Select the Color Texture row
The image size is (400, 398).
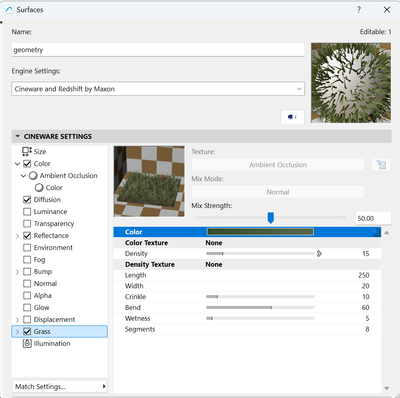tap(247, 243)
